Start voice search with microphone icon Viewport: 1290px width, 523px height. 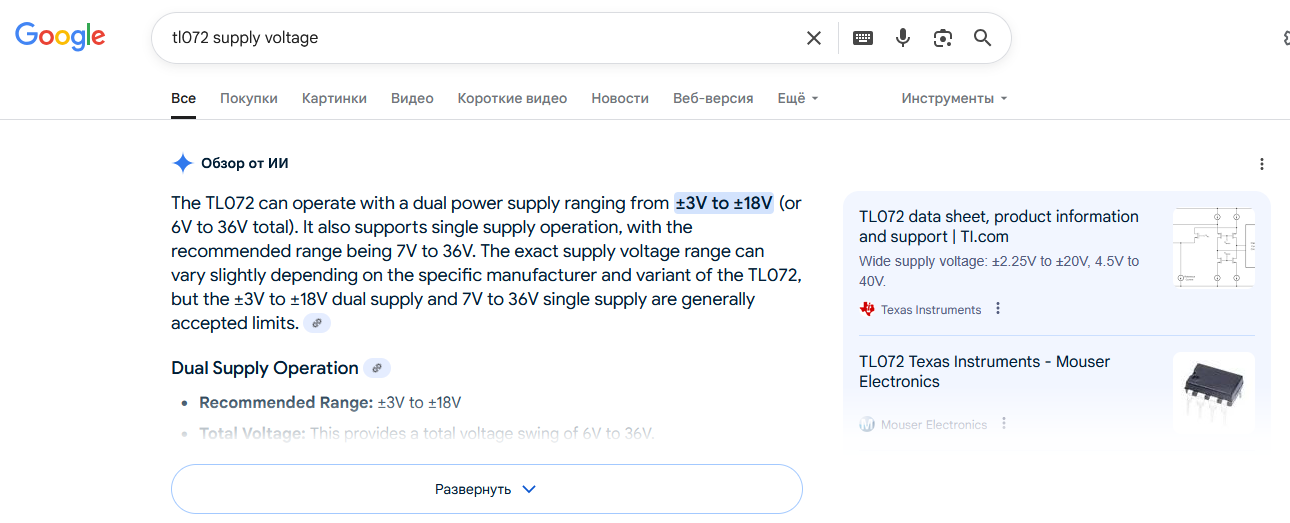click(903, 38)
